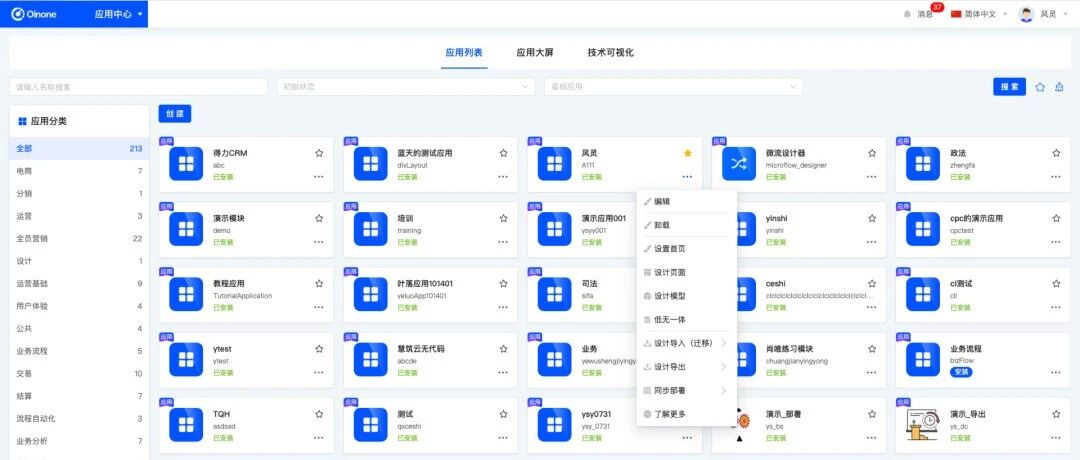
Task: Click the 教程应用 app icon
Action: [186, 295]
